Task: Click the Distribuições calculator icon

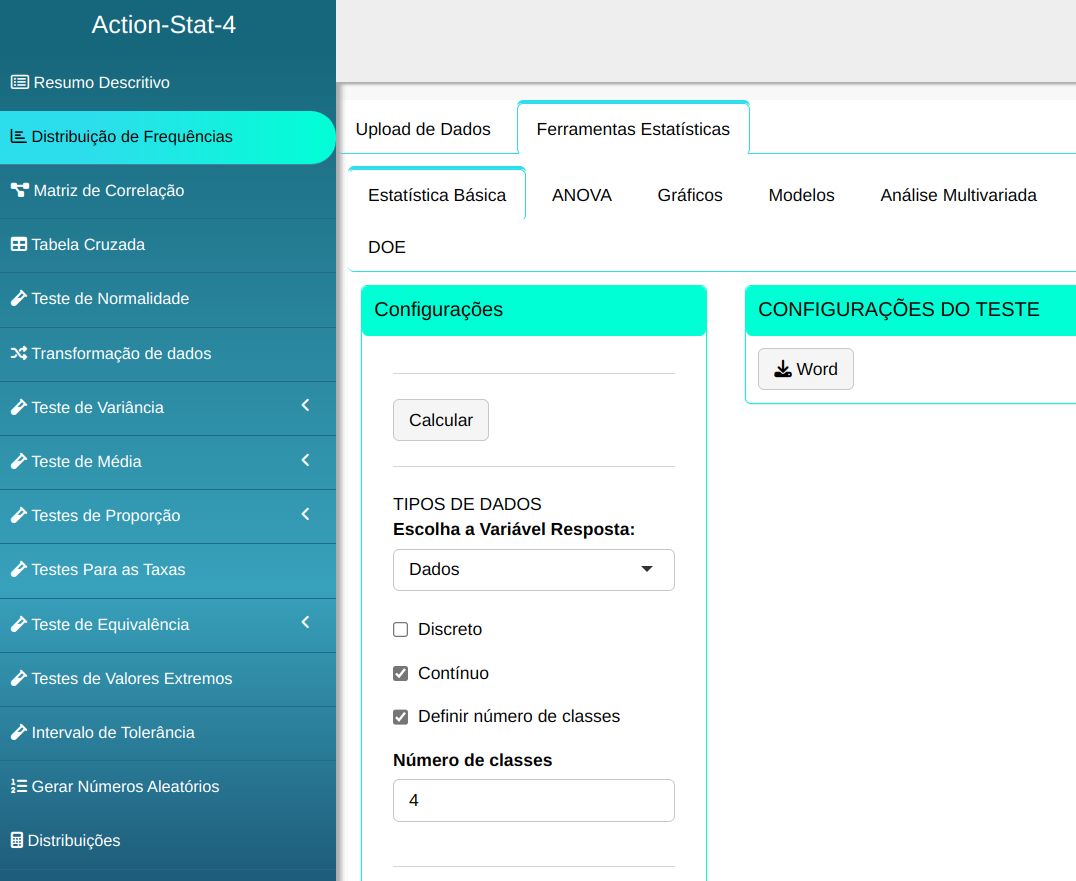Action: 16,840
